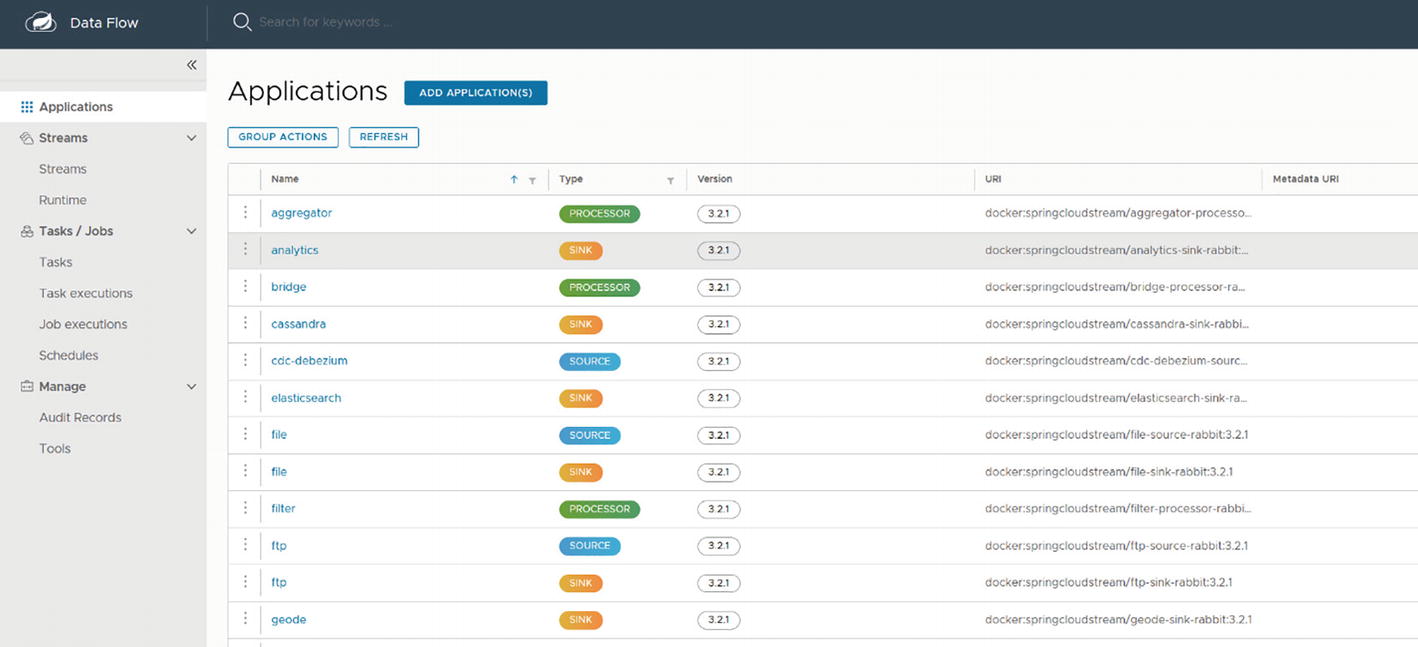Viewport: 1418px width, 647px height.
Task: Focus the Search for keywords field
Action: (x=400, y=22)
